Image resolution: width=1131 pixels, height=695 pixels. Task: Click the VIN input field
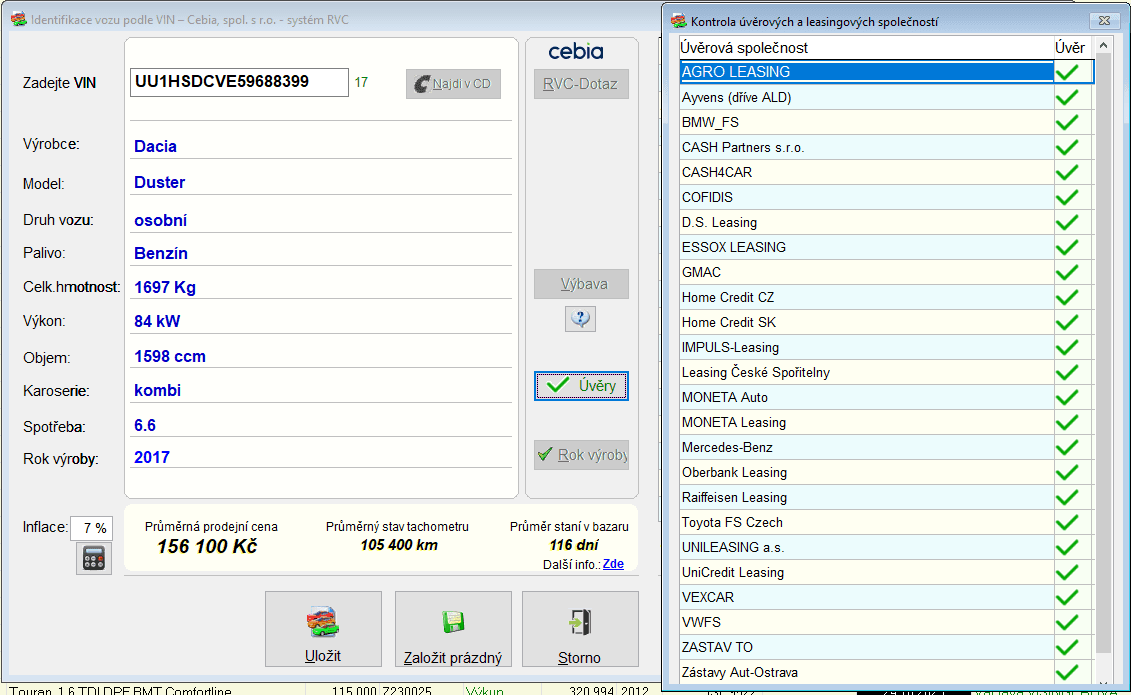239,82
